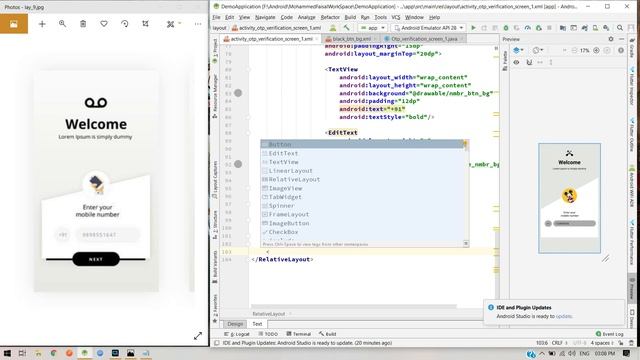This screenshot has width=640, height=360.
Task: Zoom in Preview with plus icon
Action: (596, 50)
